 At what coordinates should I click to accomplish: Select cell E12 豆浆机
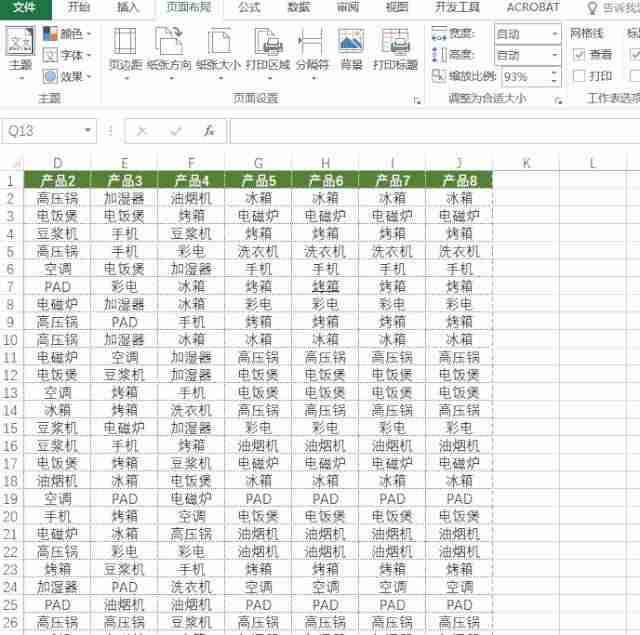(x=124, y=375)
